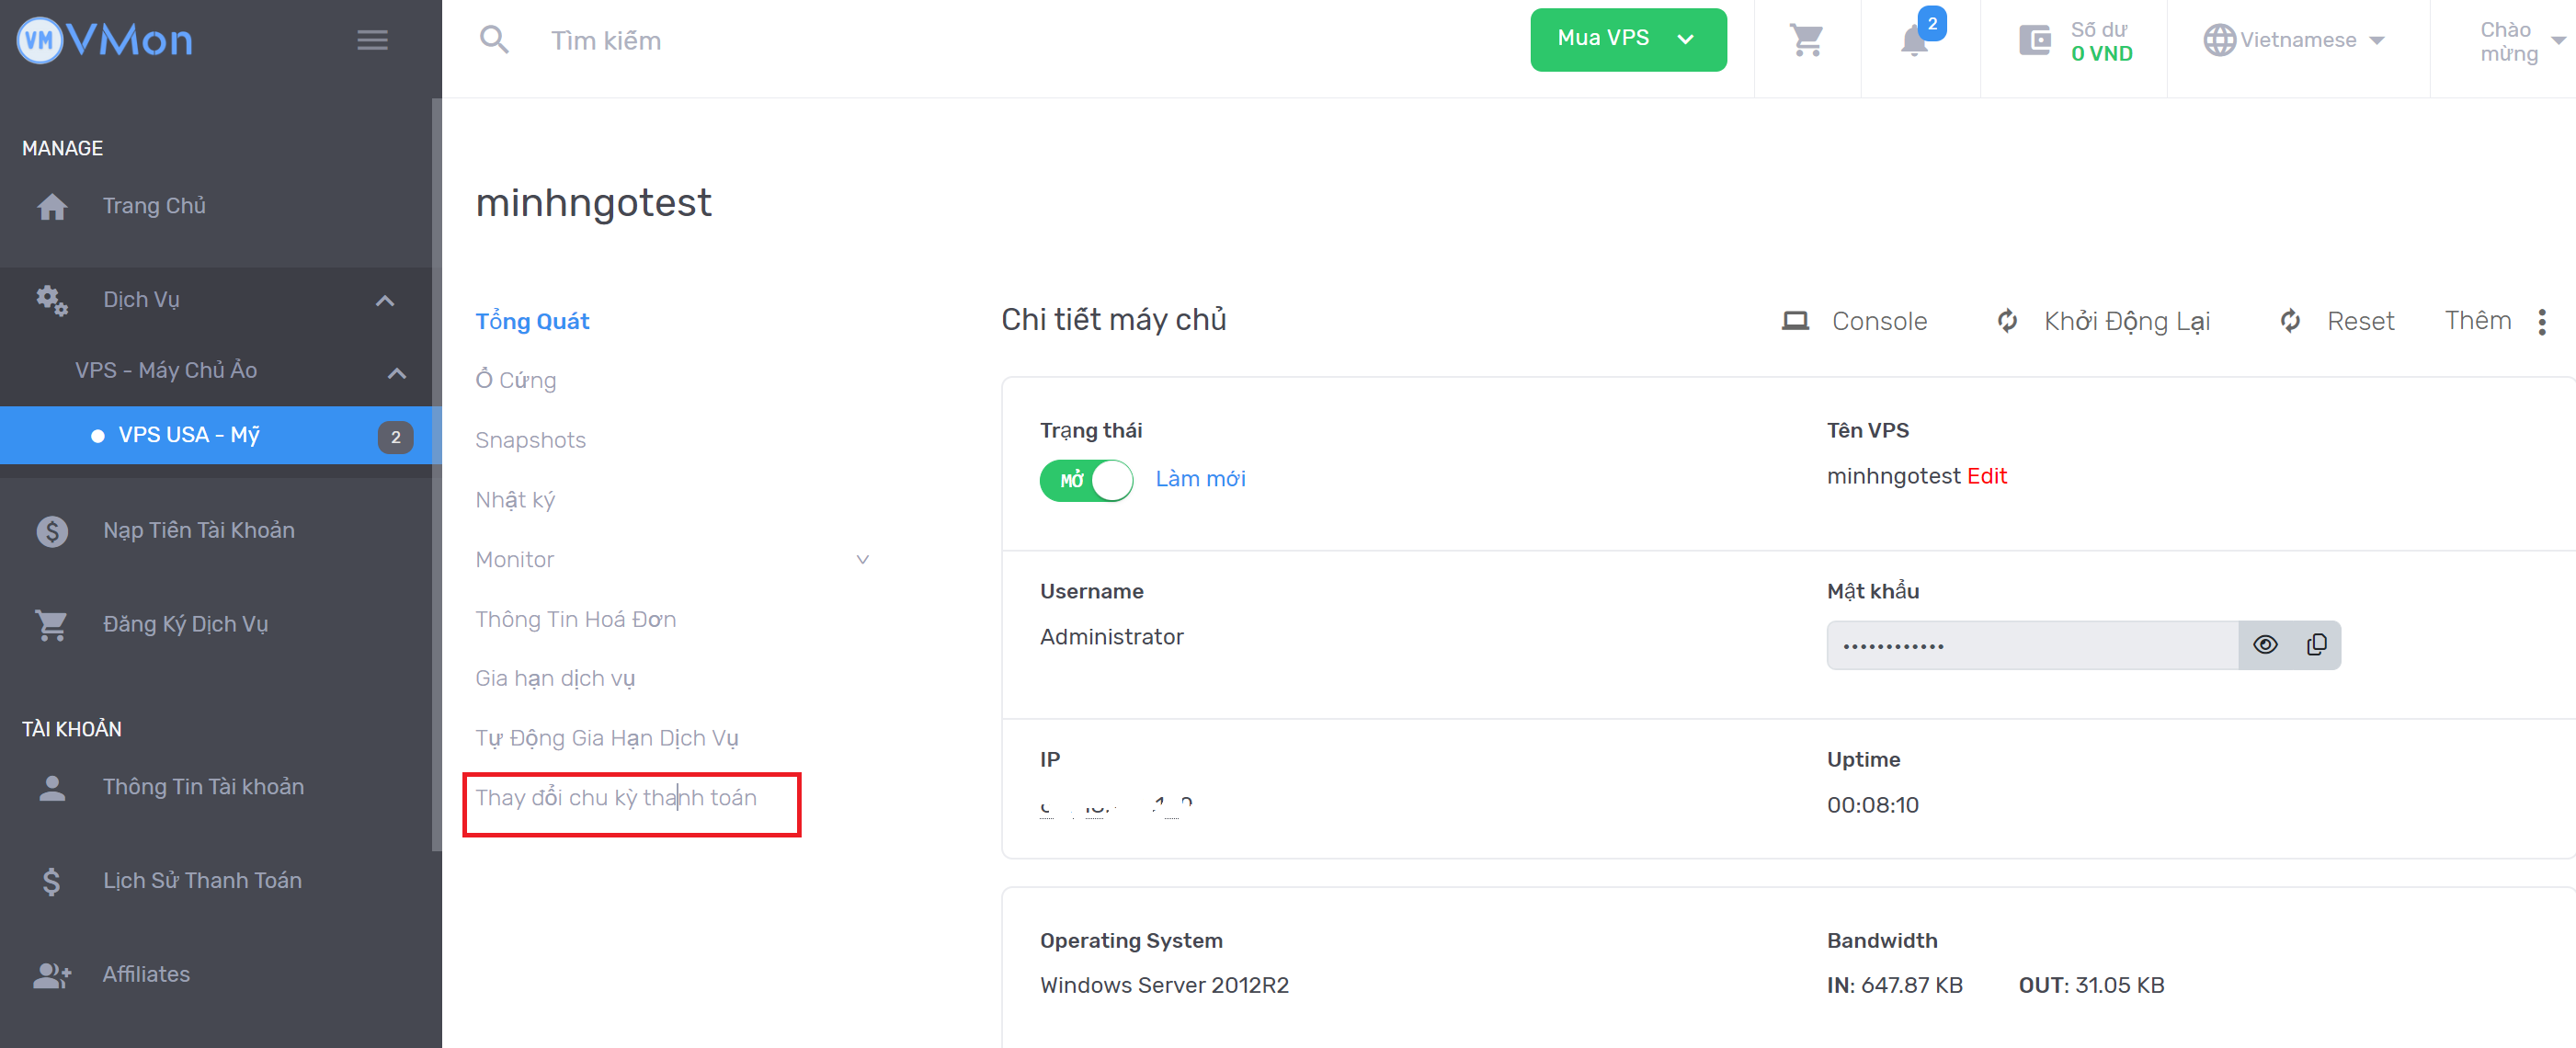Screen dimensions: 2576x1048
Task: Toggle the MỞ server status switch
Action: coord(1086,480)
